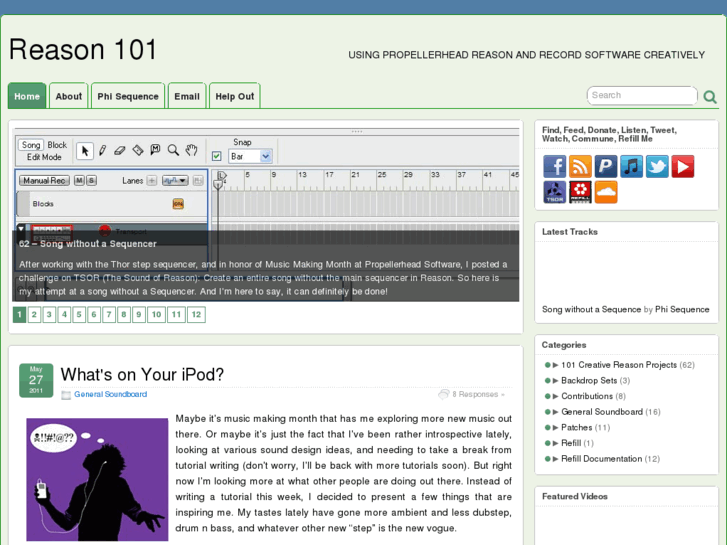Toggle the Manual Rec button

coord(44,180)
